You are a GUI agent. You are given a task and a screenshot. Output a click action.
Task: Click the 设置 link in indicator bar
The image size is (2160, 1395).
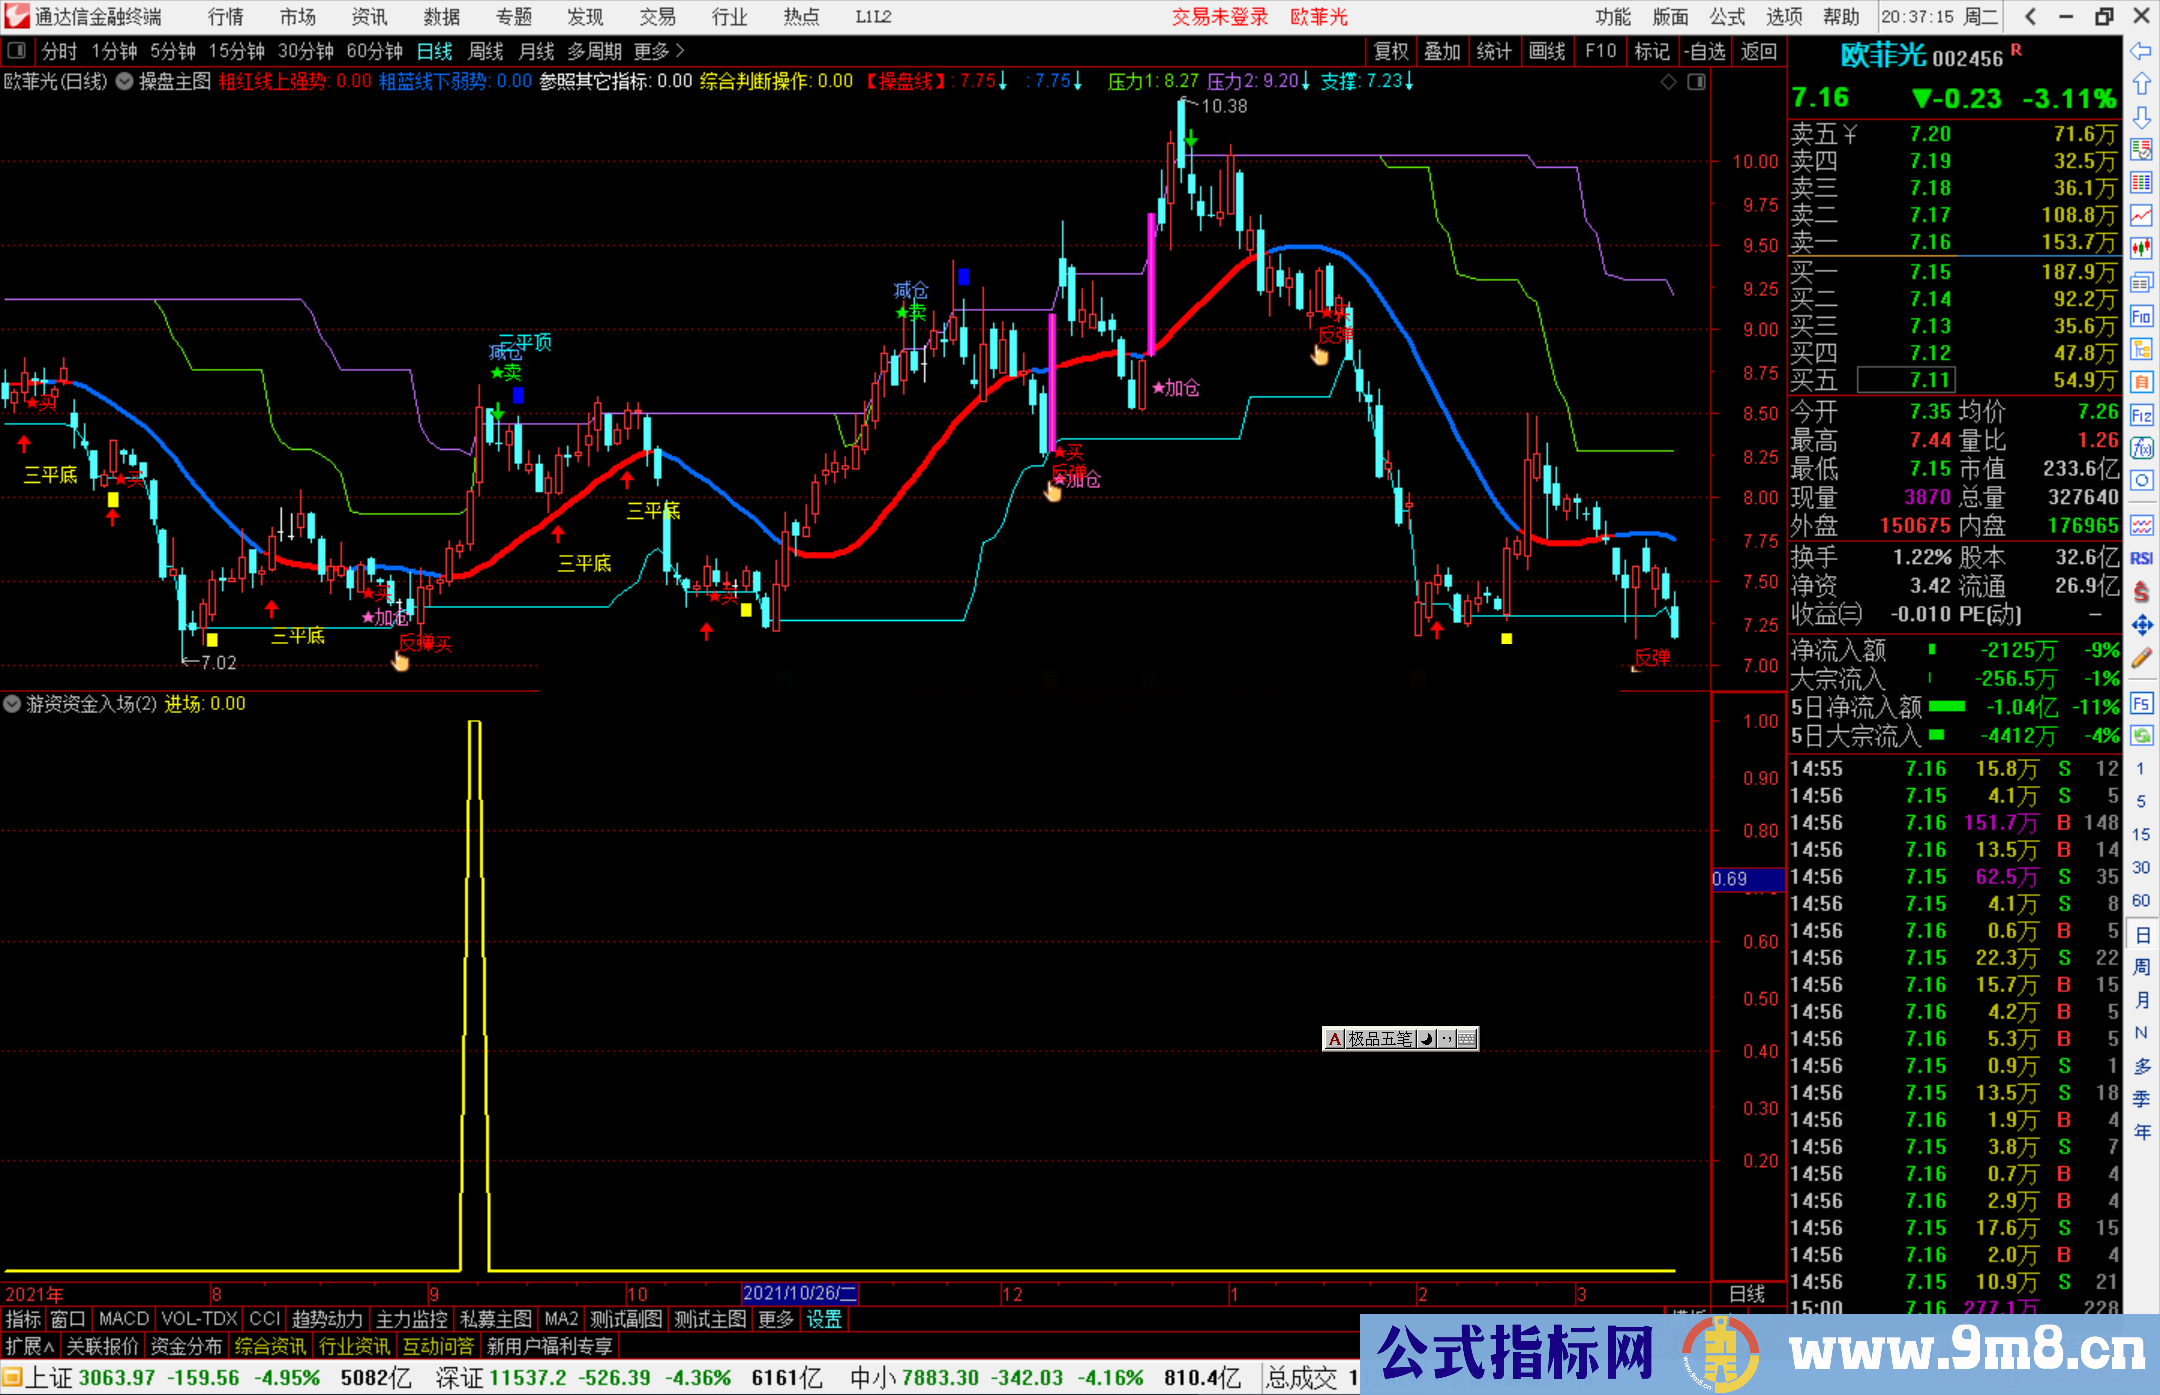(x=824, y=1319)
